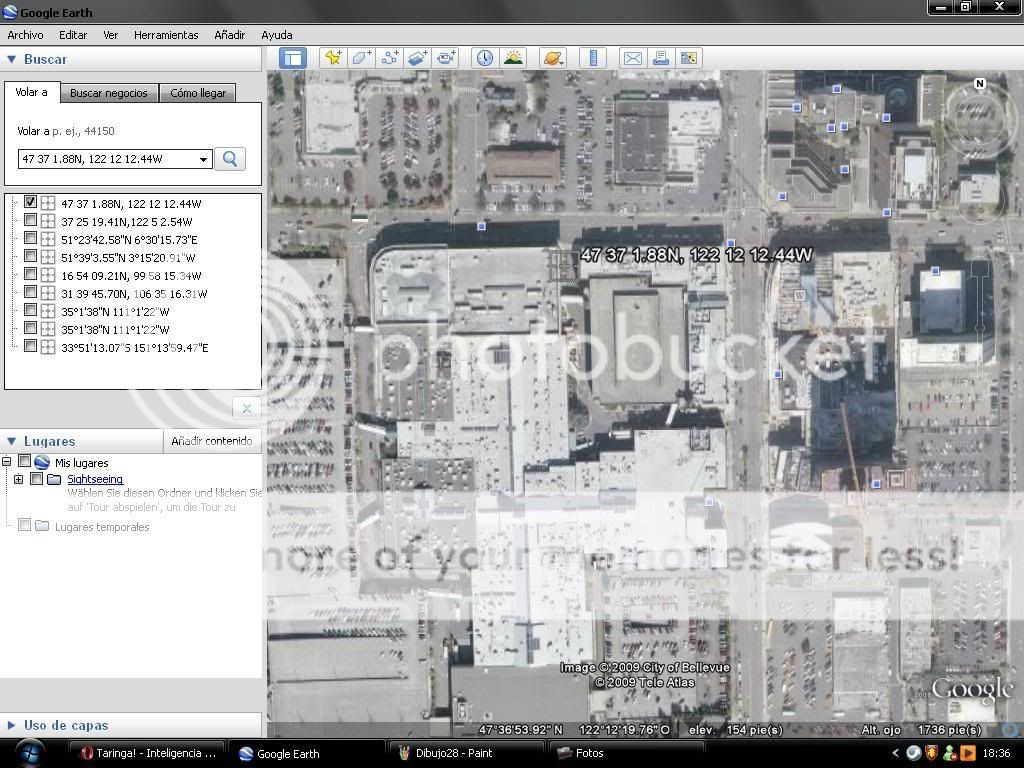Open Taringa browser window from taskbar

coord(148,753)
